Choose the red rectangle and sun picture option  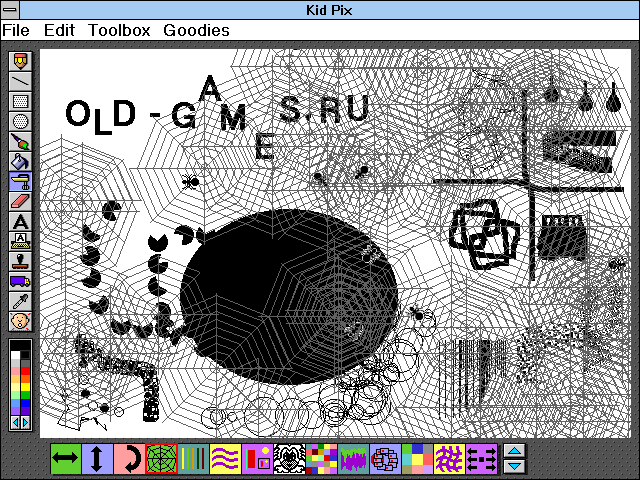pos(257,459)
